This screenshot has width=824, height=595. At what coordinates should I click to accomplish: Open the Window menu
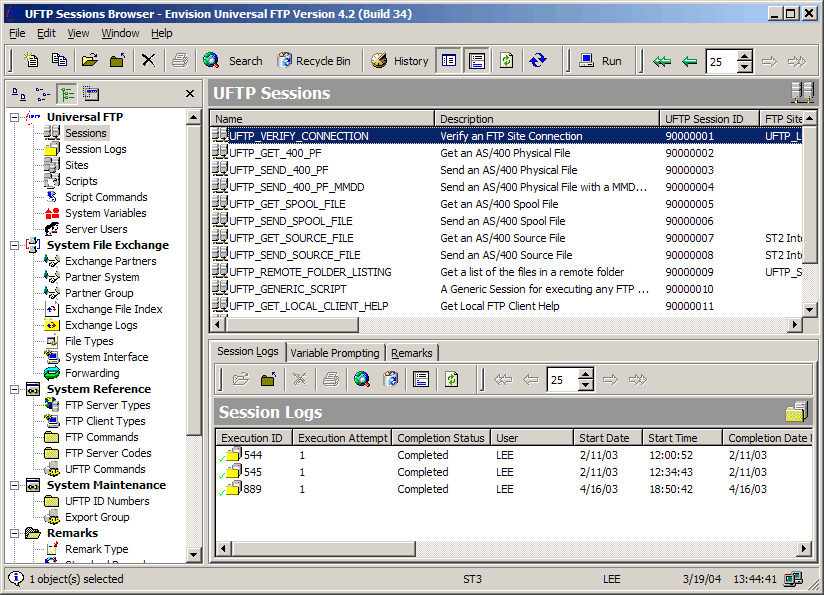point(120,33)
